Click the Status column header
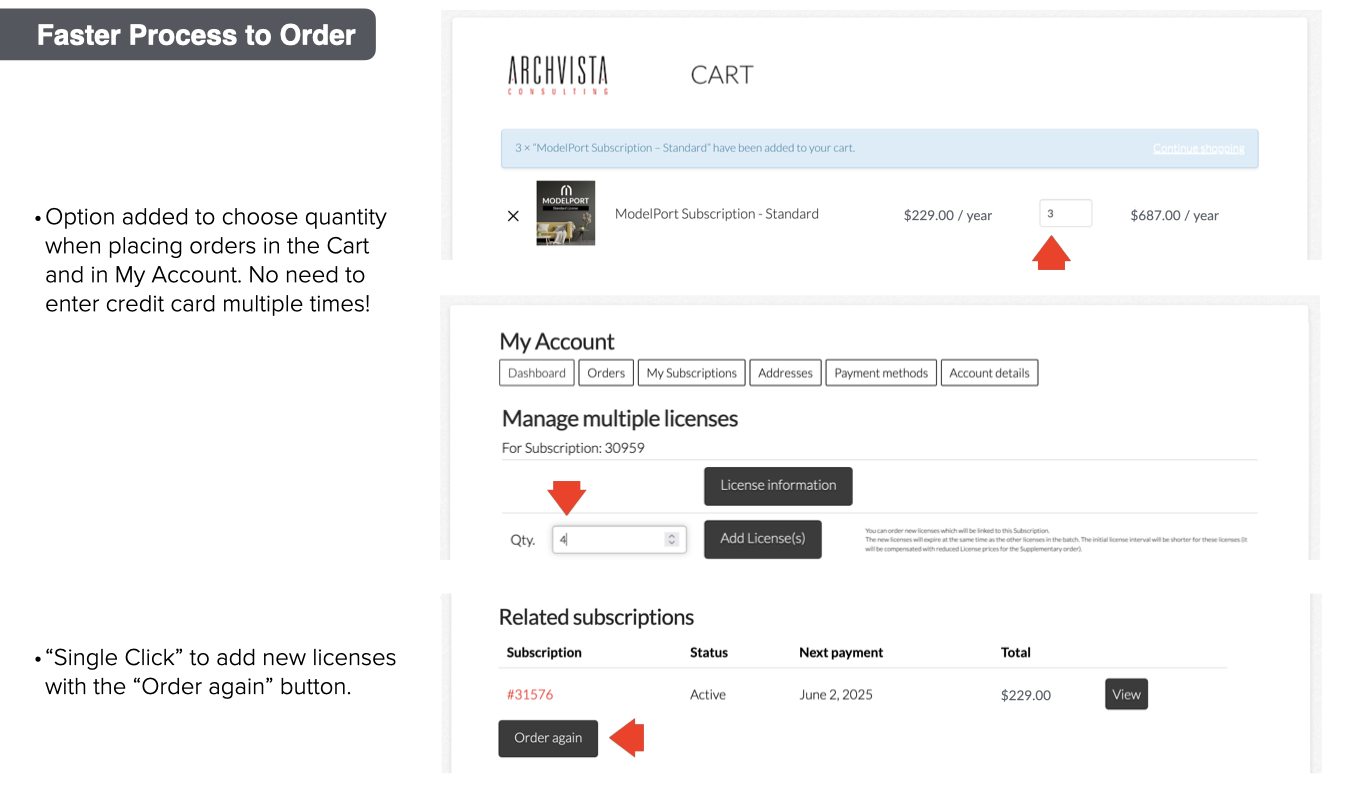Viewport: 1364px width, 802px height. click(x=709, y=652)
